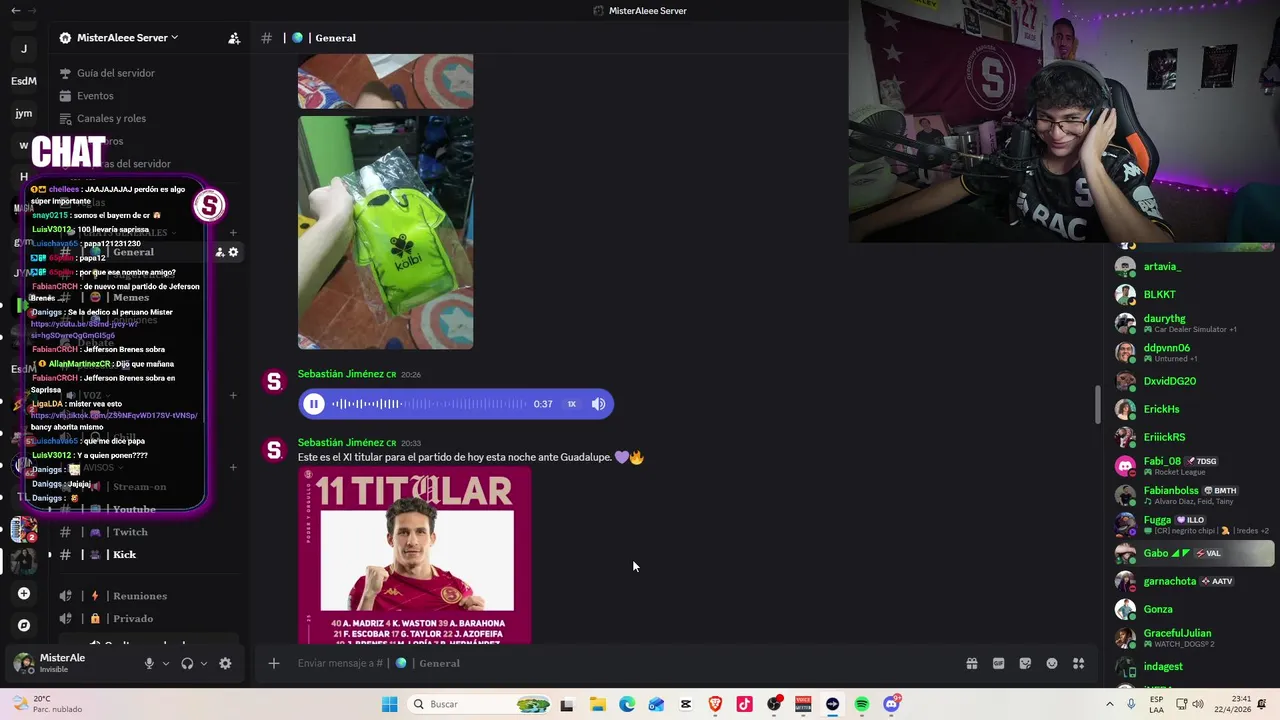Open TikTok from the taskbar
Viewport: 1280px width, 720px height.
click(x=744, y=704)
